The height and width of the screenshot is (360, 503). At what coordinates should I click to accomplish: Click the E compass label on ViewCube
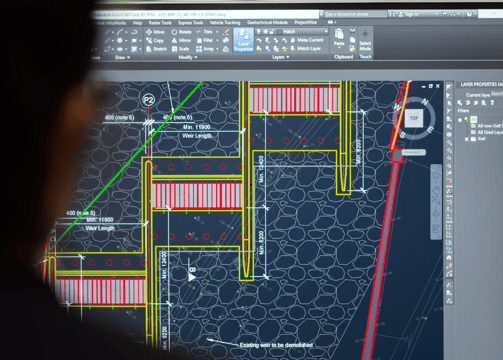click(x=430, y=129)
